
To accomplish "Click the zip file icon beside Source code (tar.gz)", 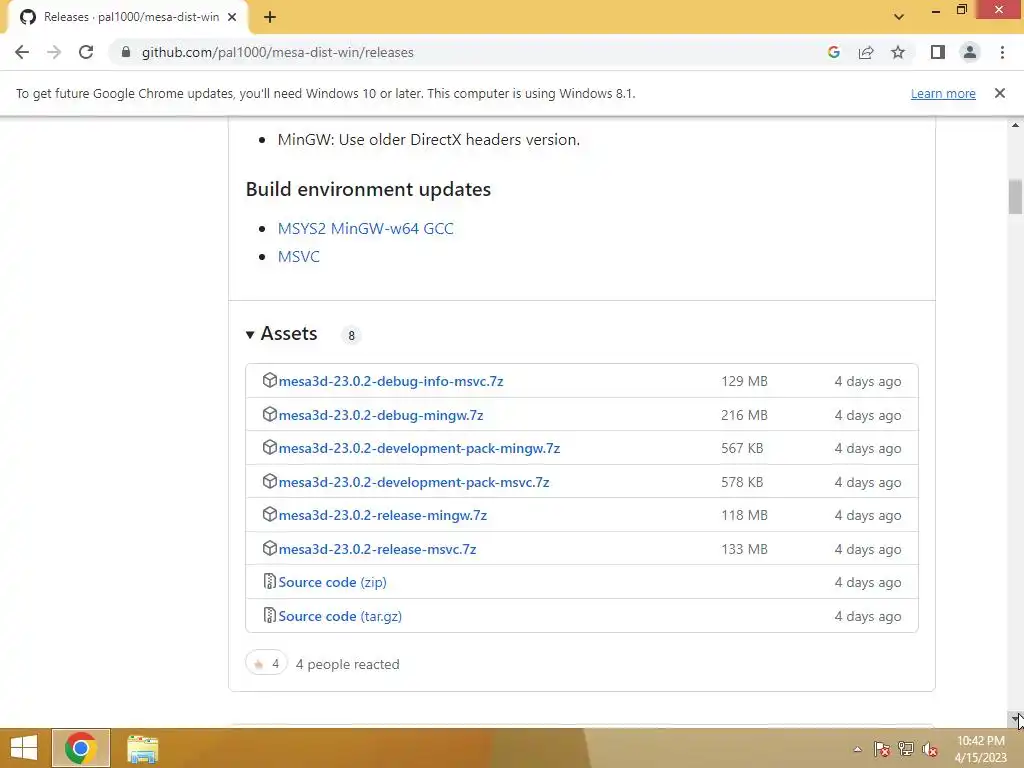I will 270,615.
